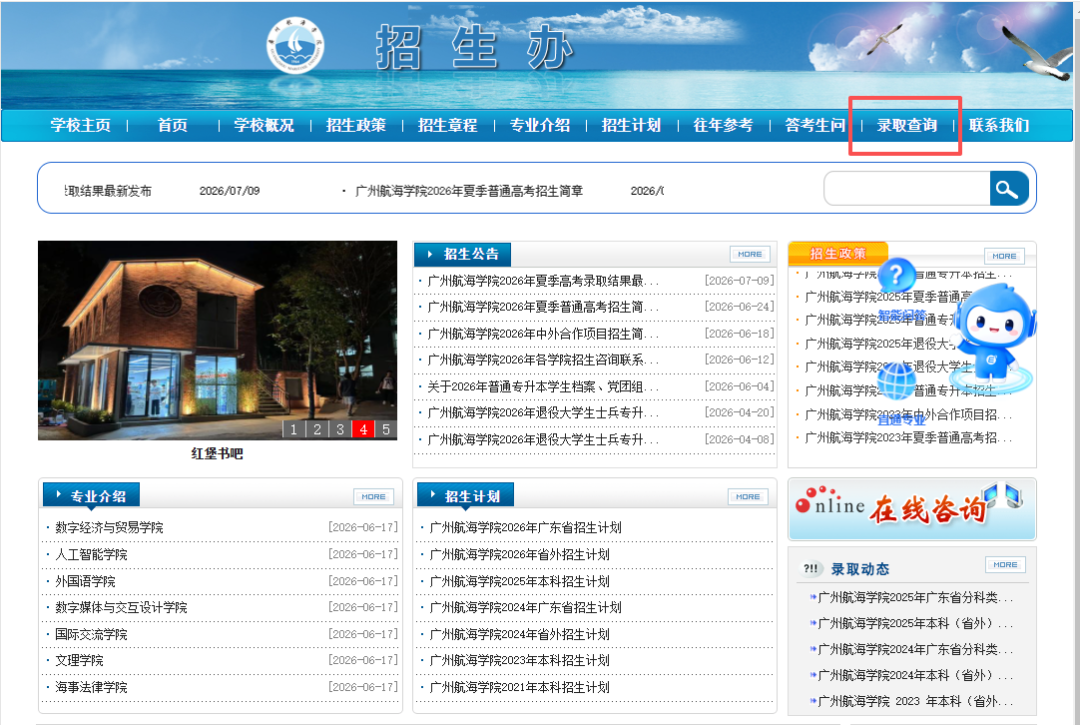The width and height of the screenshot is (1080, 725).
Task: Switch slideshow to slide 1
Action: tap(293, 430)
